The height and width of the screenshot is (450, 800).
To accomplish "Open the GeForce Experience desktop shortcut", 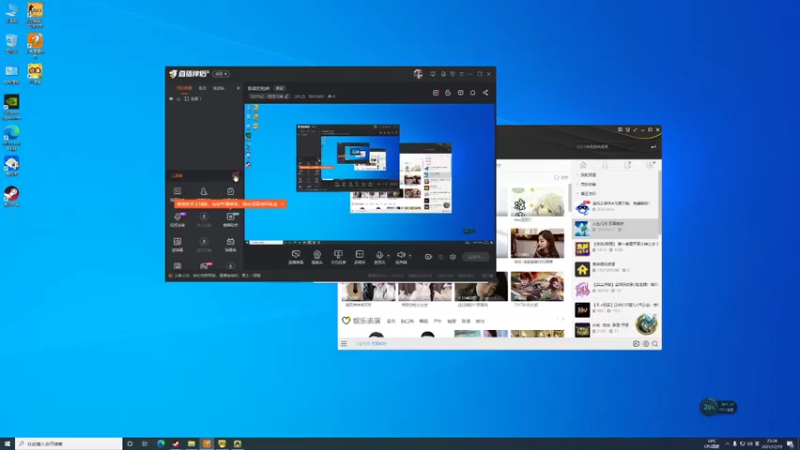I will pos(11,107).
